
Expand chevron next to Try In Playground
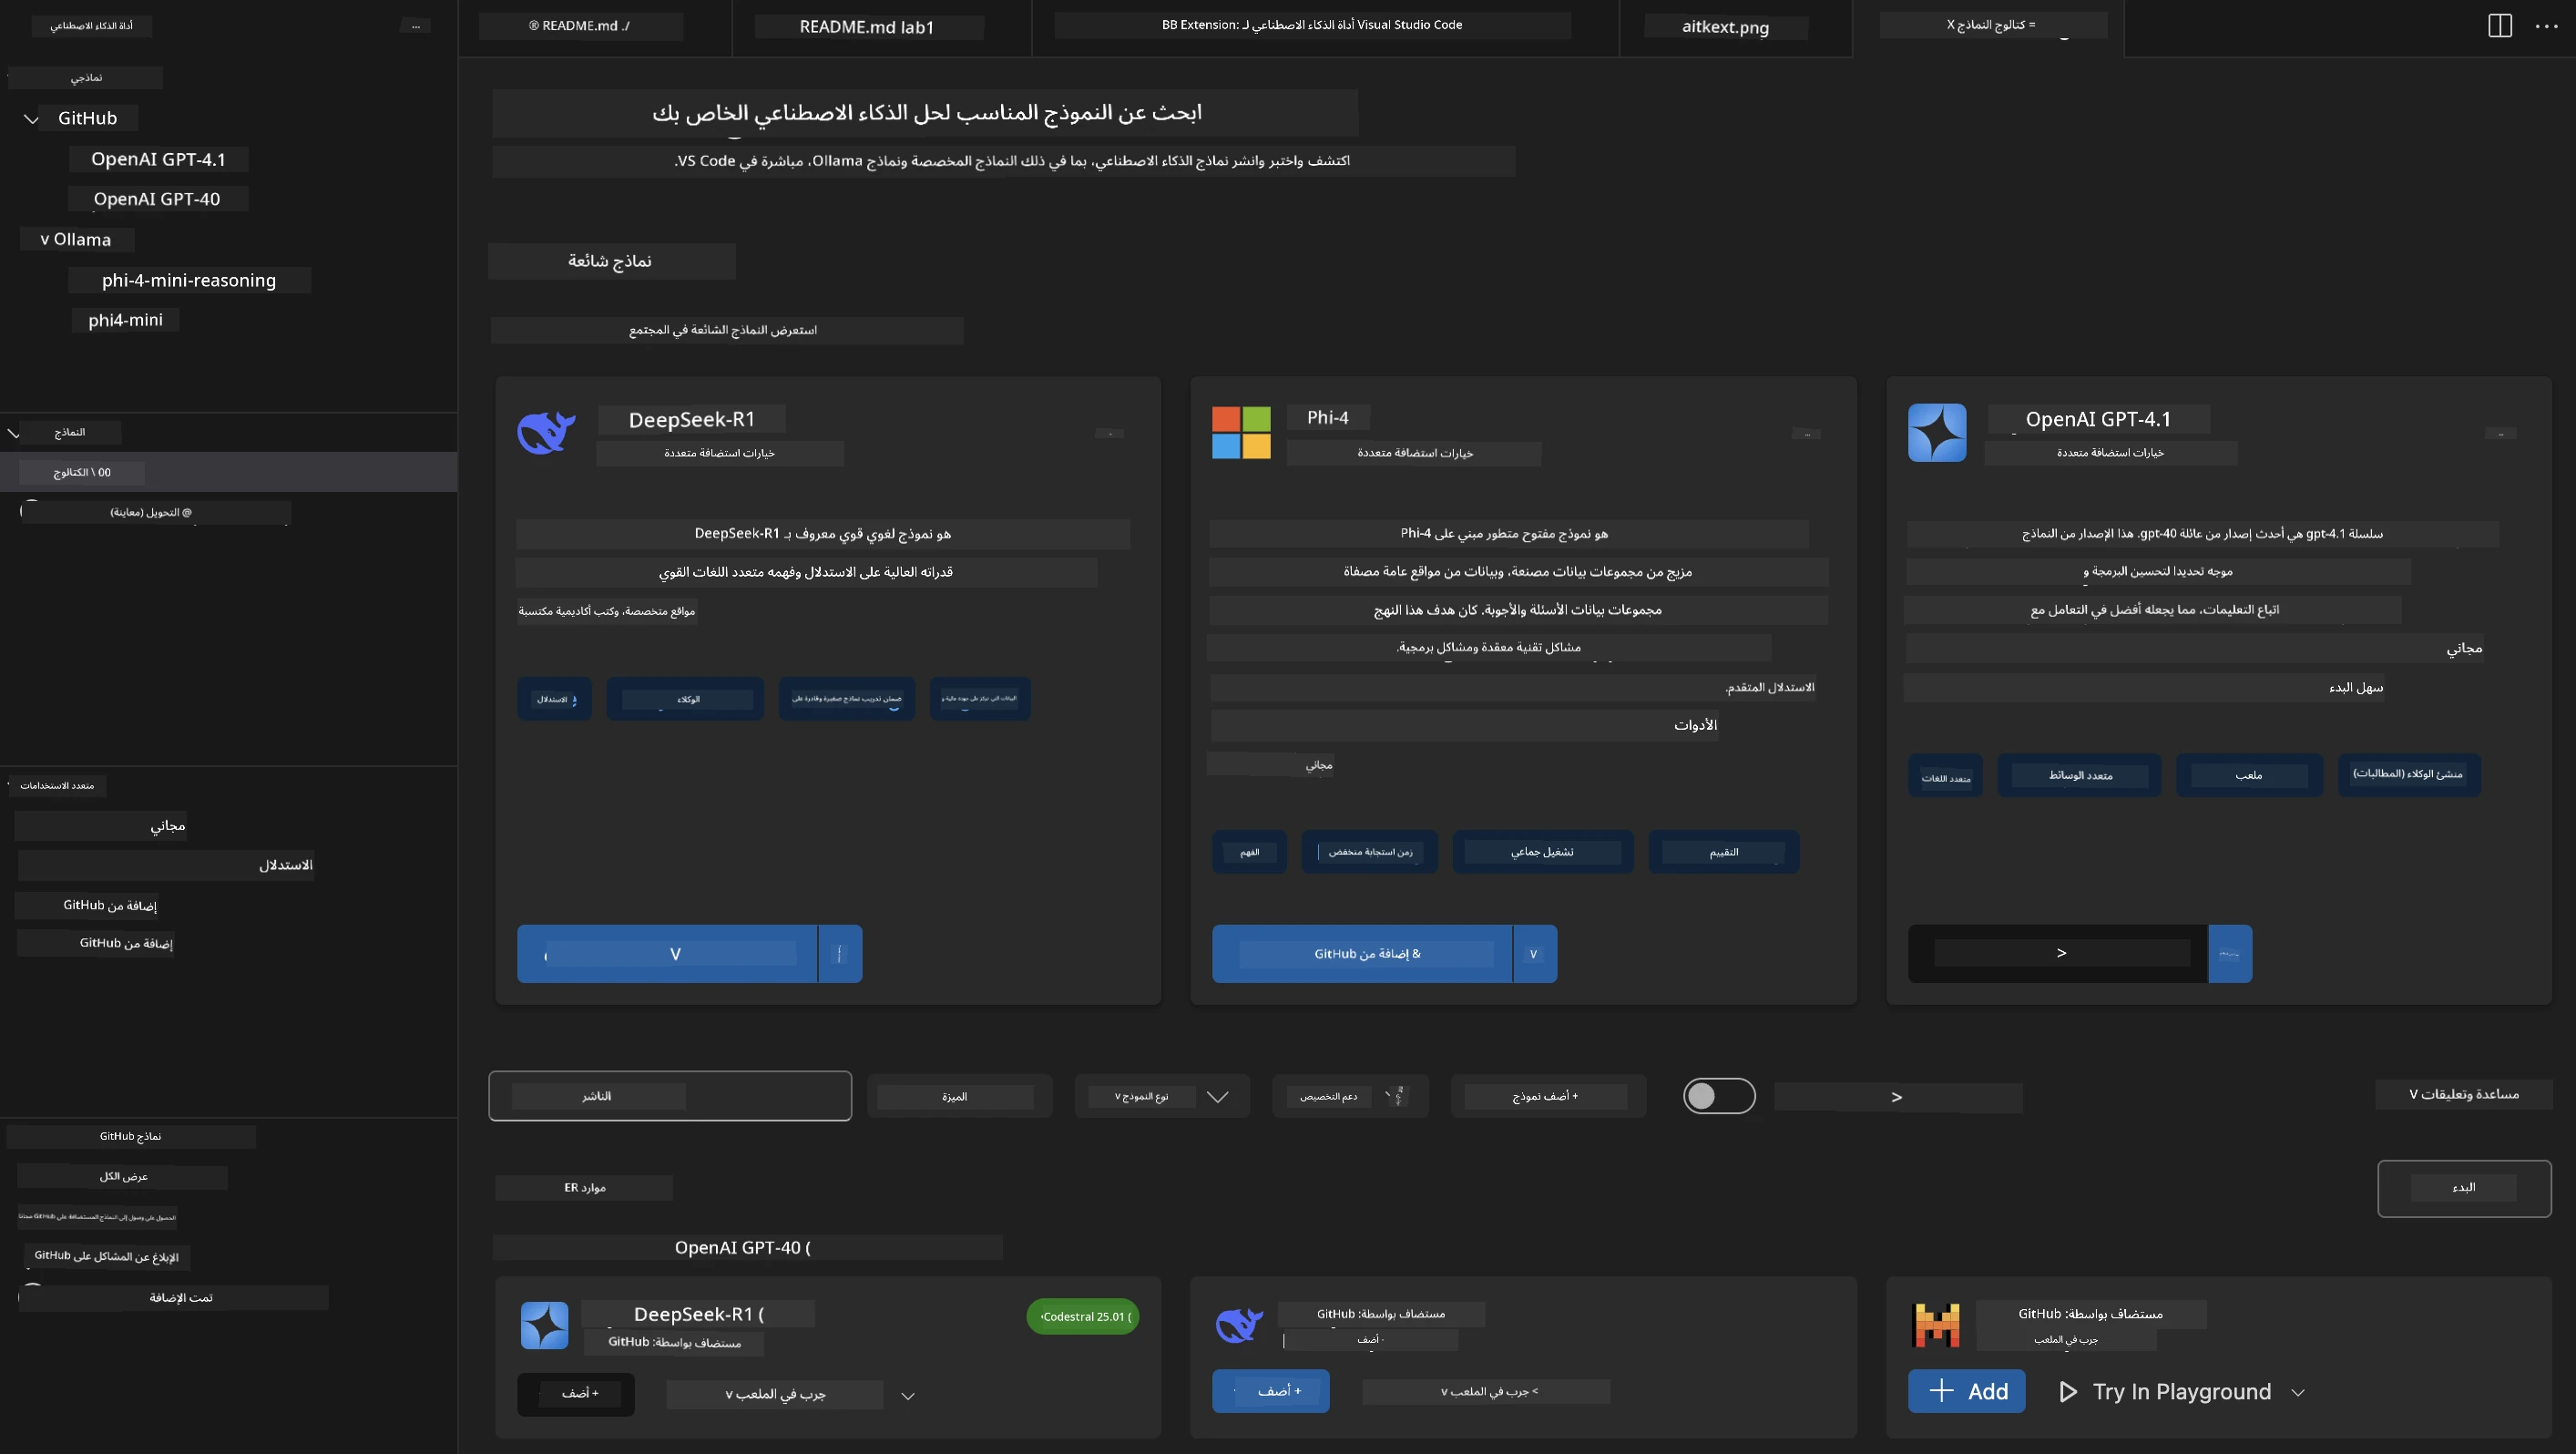click(x=2298, y=1392)
